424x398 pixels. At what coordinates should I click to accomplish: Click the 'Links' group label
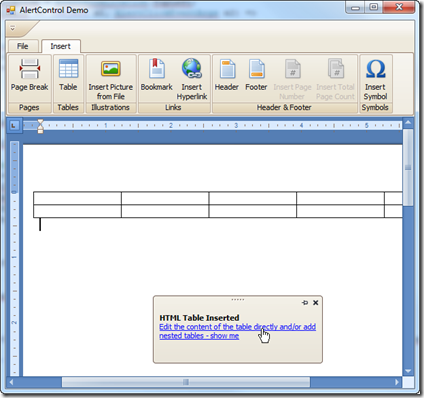coord(173,107)
